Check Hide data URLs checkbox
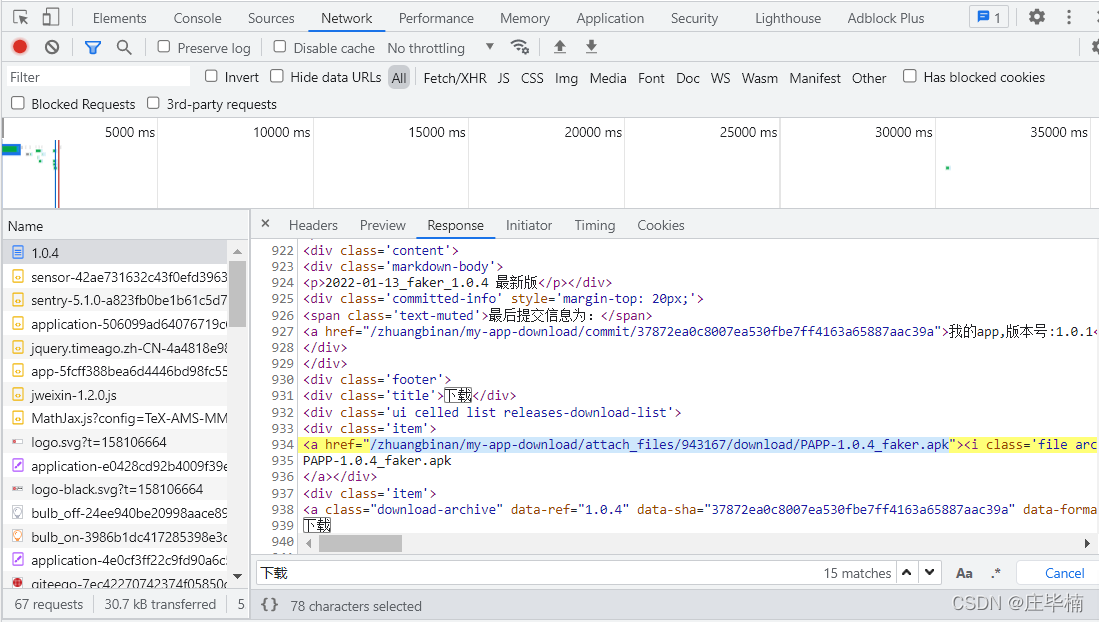The height and width of the screenshot is (622, 1099). pyautogui.click(x=277, y=76)
